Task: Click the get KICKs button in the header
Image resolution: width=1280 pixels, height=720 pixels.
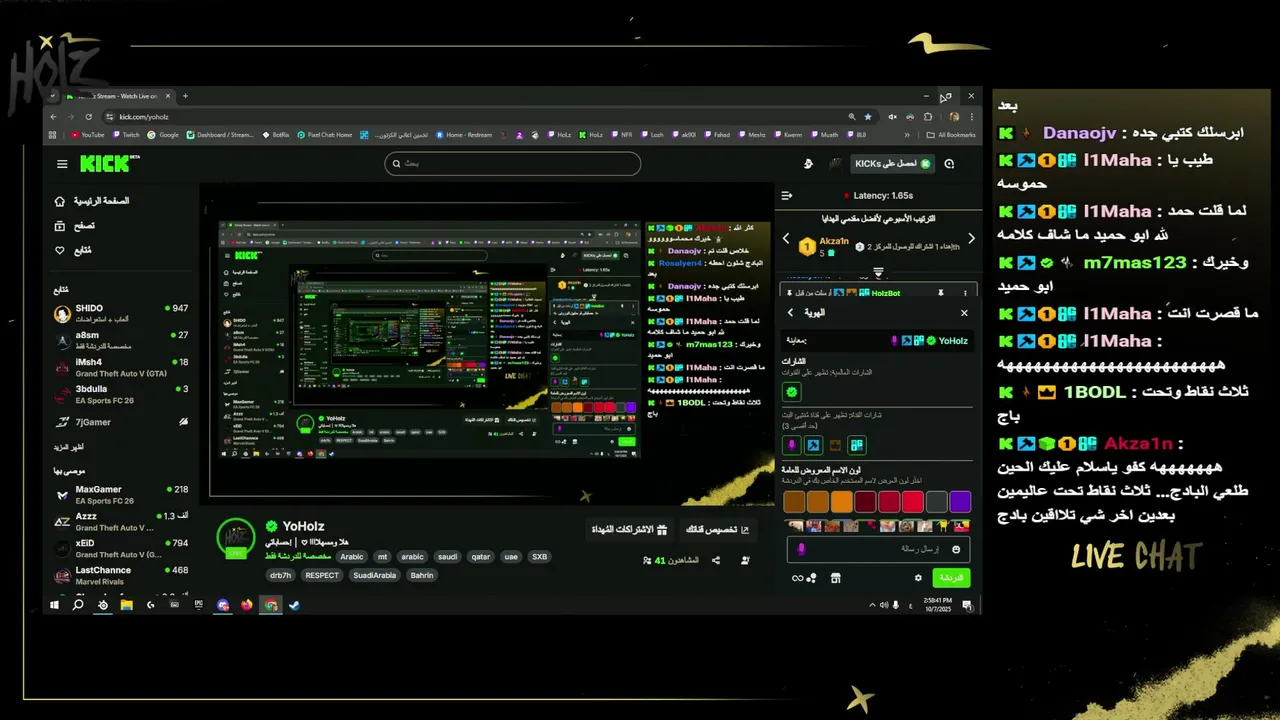Action: (x=892, y=164)
